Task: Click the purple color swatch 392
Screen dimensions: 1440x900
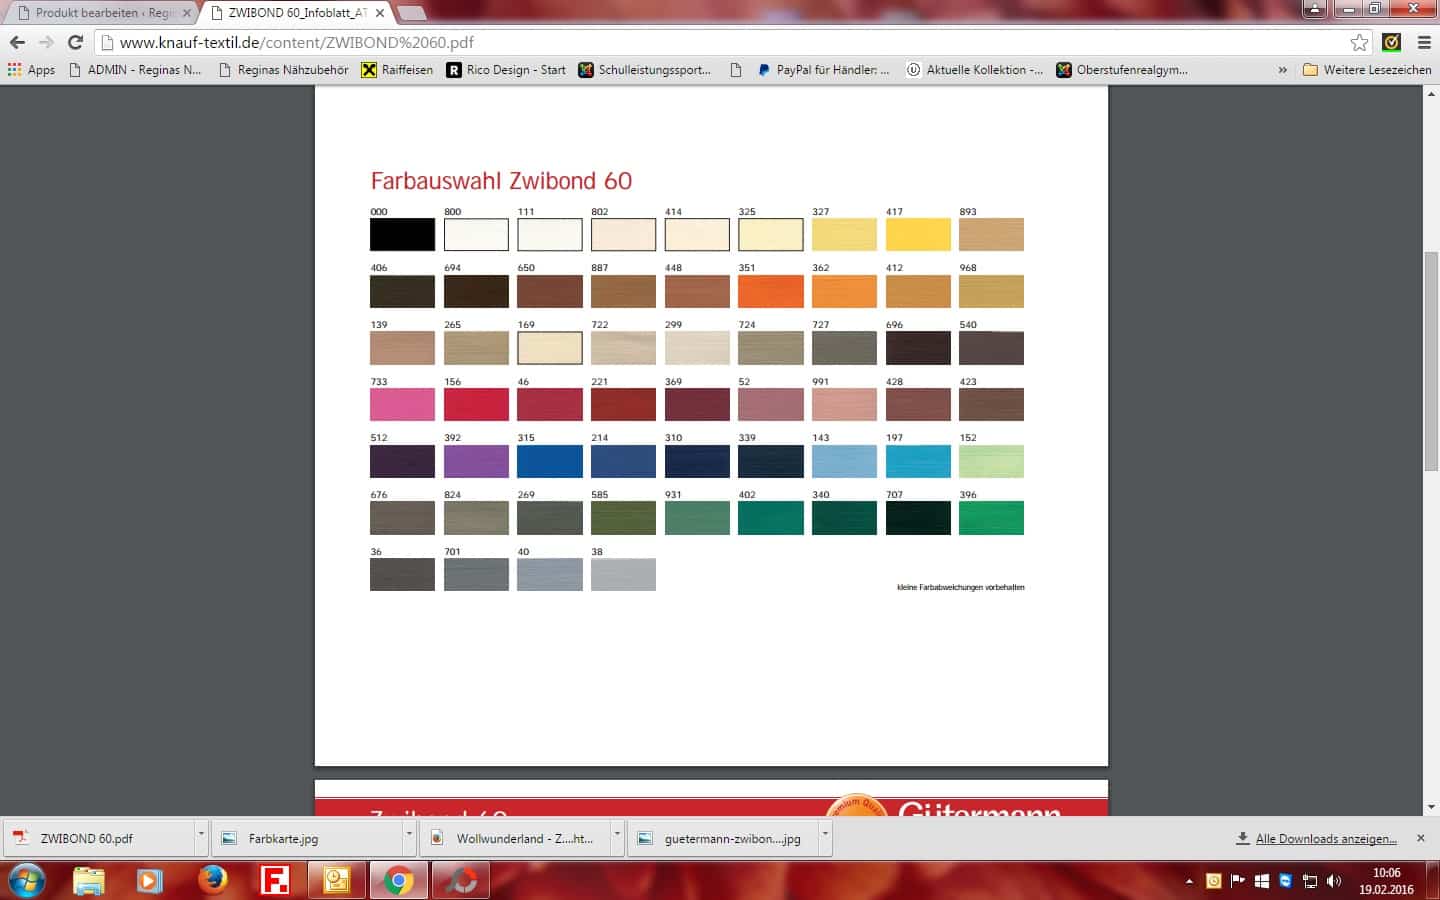Action: pyautogui.click(x=476, y=461)
